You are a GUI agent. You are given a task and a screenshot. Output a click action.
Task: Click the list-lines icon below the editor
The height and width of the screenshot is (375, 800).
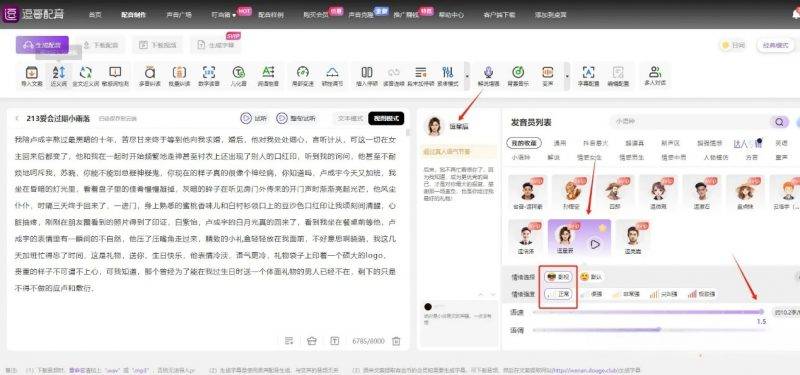[x=289, y=340]
